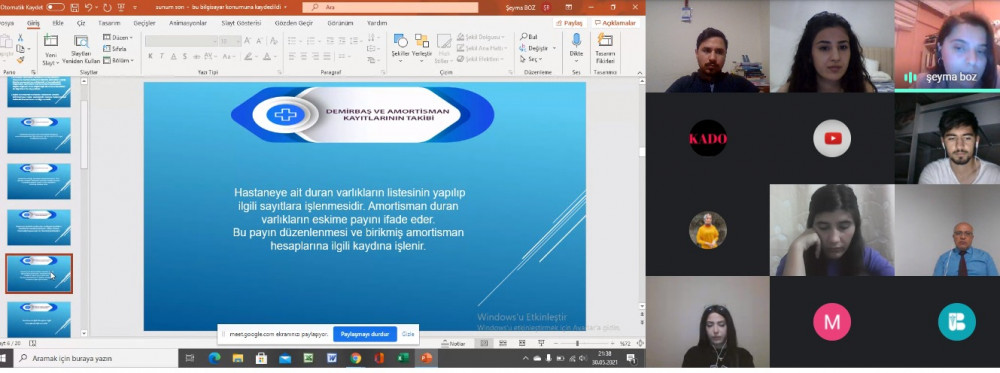Image resolution: width=1000 pixels, height=373 pixels.
Task: Switch to the Slayt Gösterisi tab
Action: tap(241, 23)
